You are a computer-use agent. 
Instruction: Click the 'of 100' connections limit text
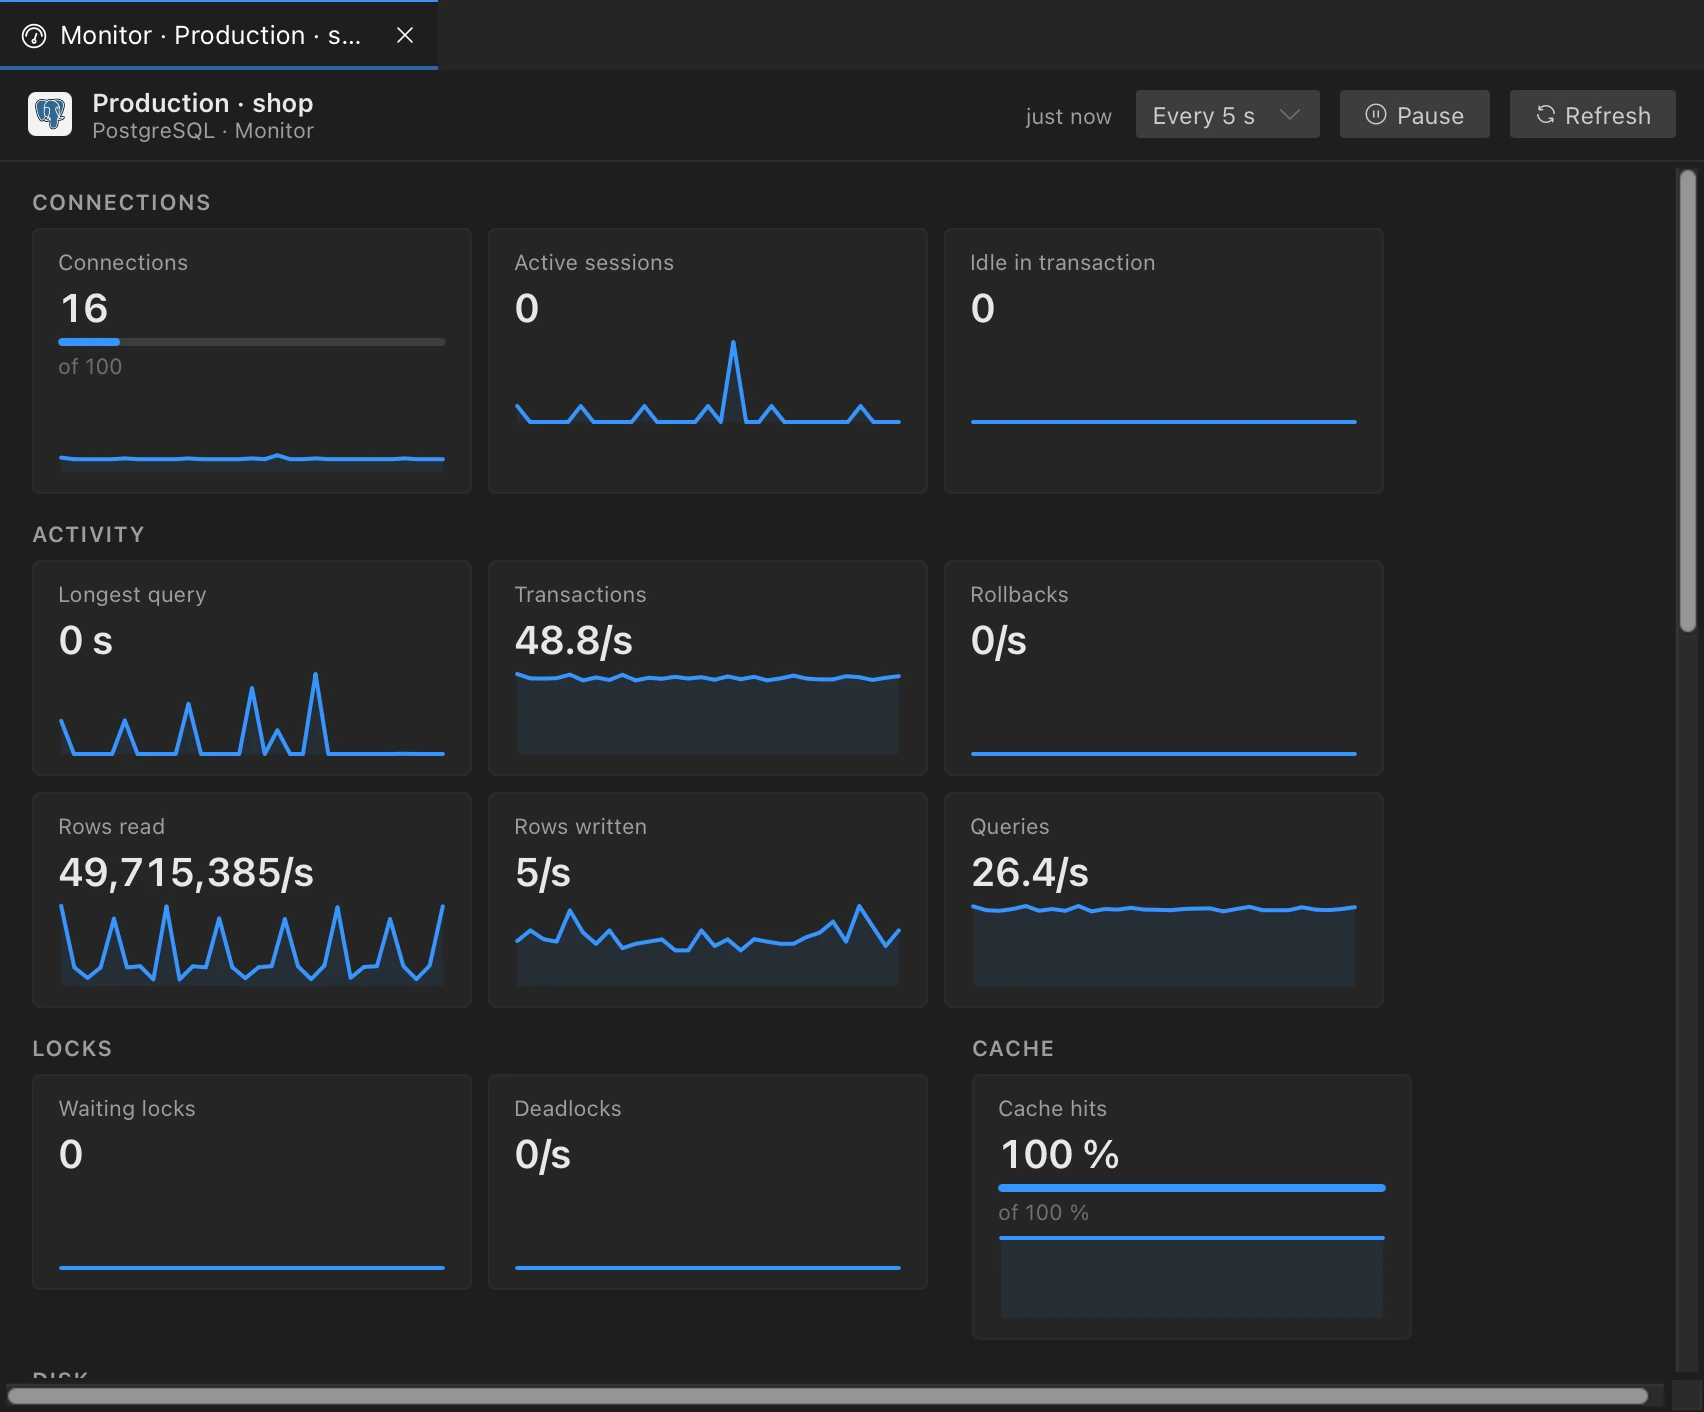90,367
